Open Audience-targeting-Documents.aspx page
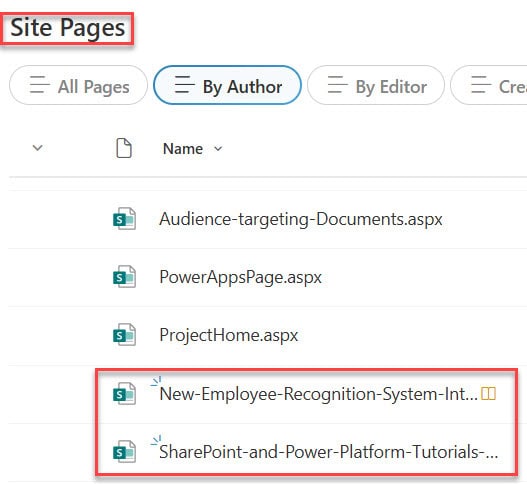 [x=301, y=219]
